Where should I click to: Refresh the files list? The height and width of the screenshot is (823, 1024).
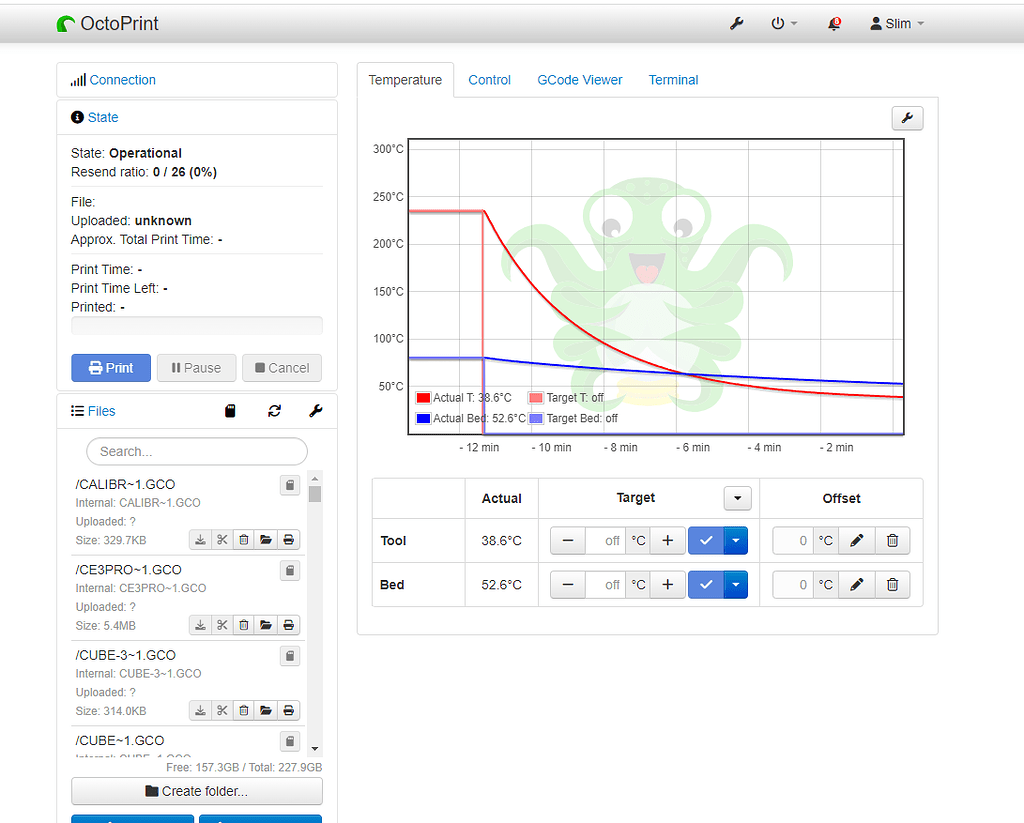(275, 410)
